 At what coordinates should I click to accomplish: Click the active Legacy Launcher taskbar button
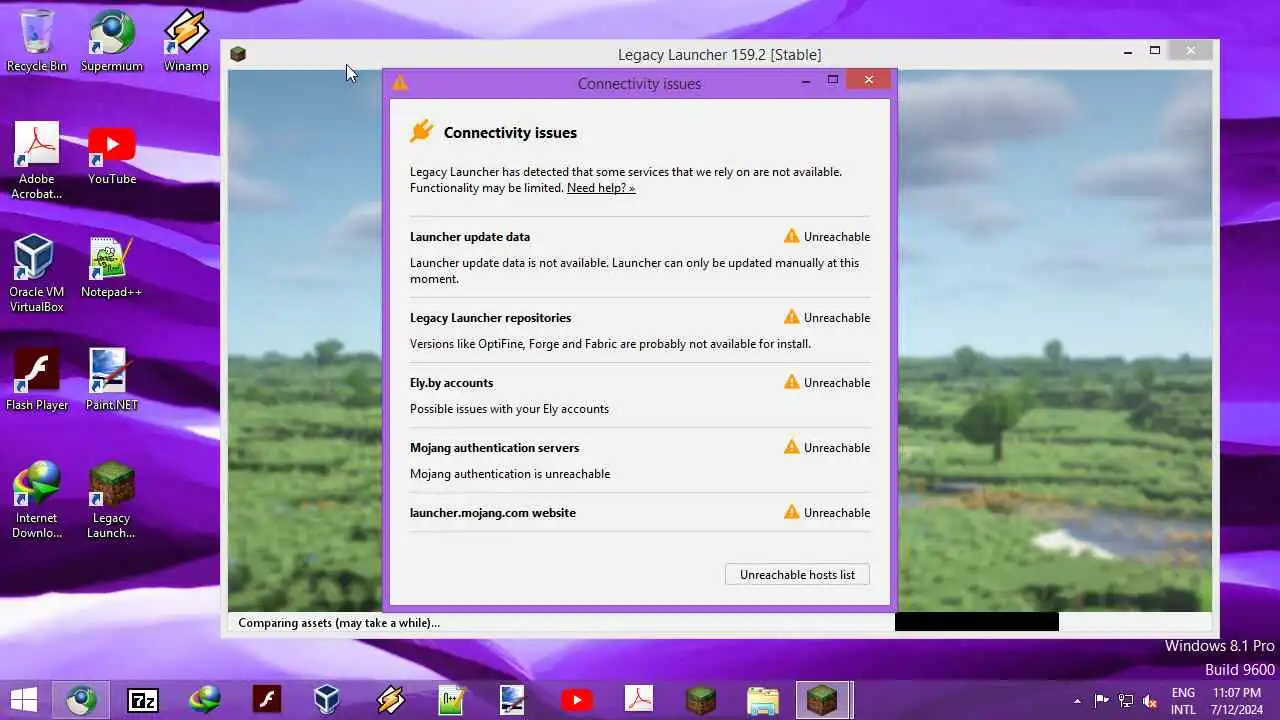(x=823, y=699)
